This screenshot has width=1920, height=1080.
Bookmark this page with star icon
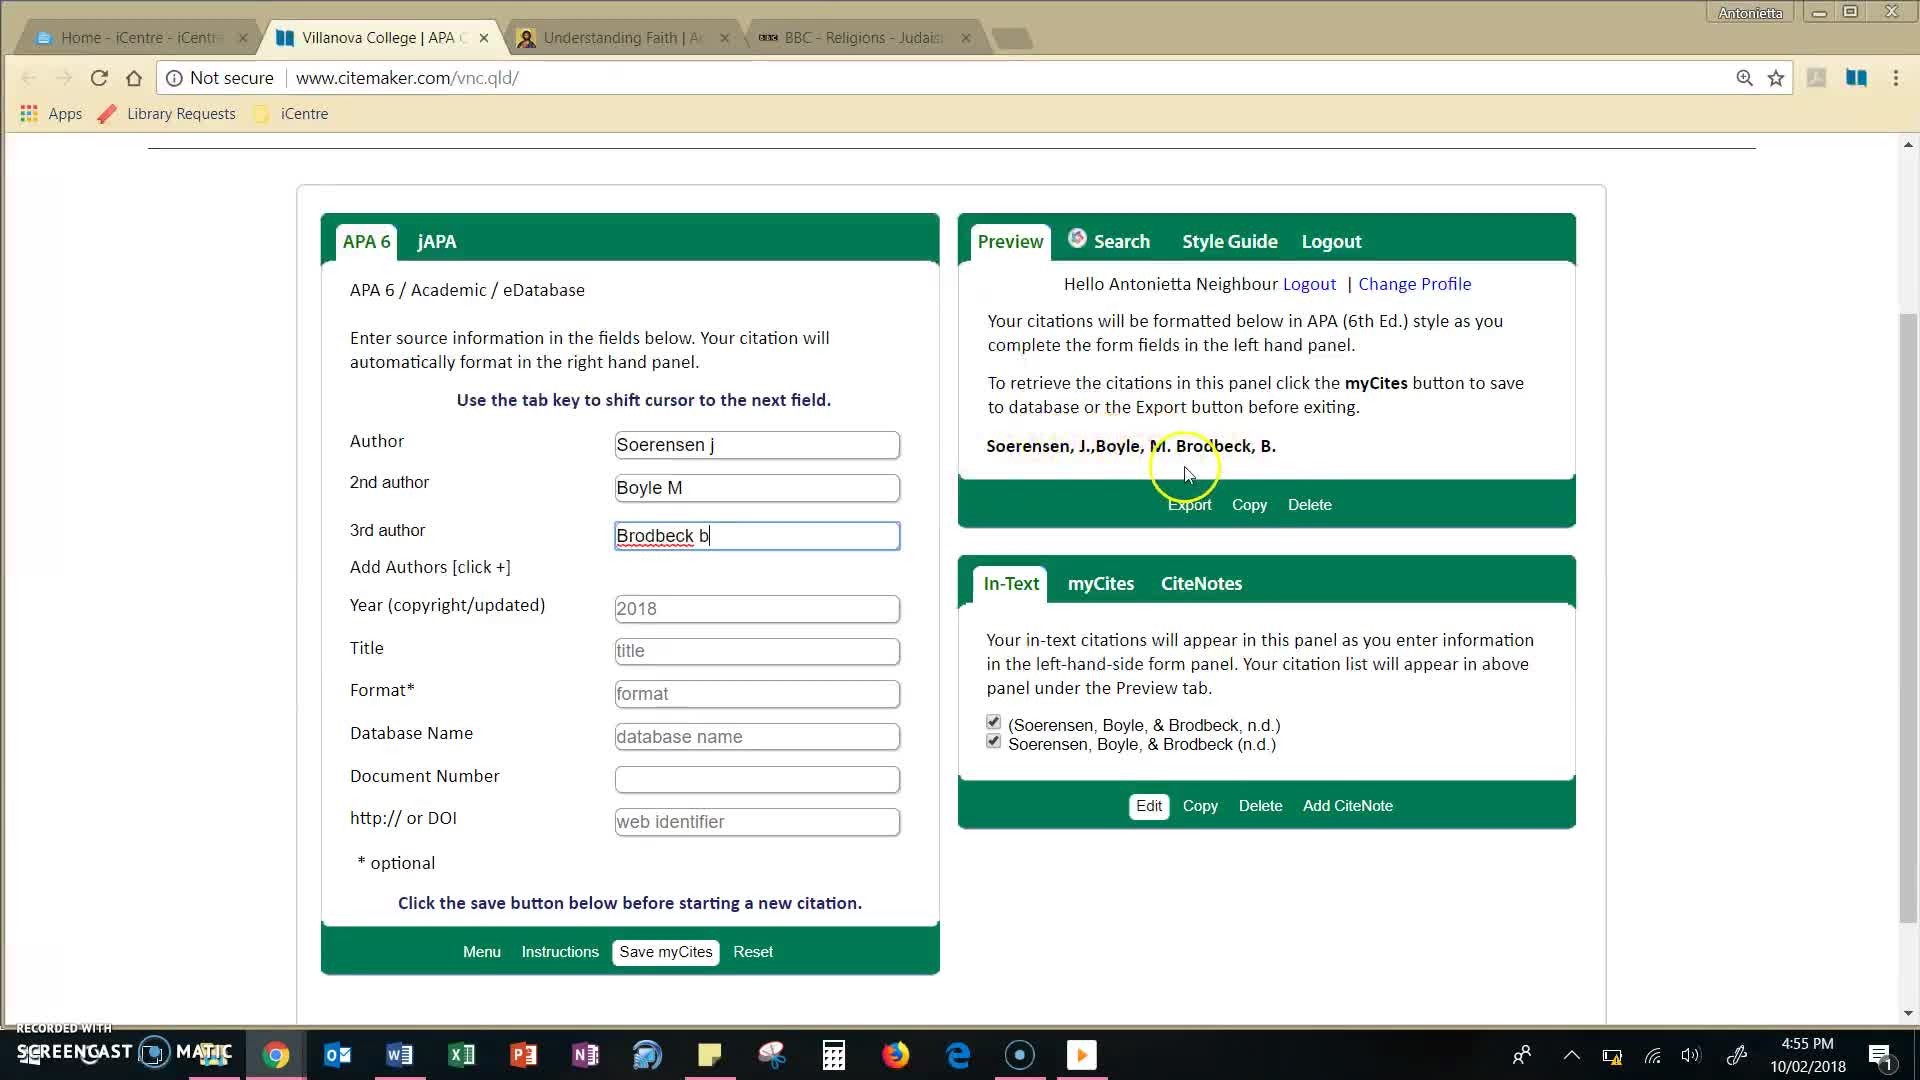click(x=1776, y=78)
